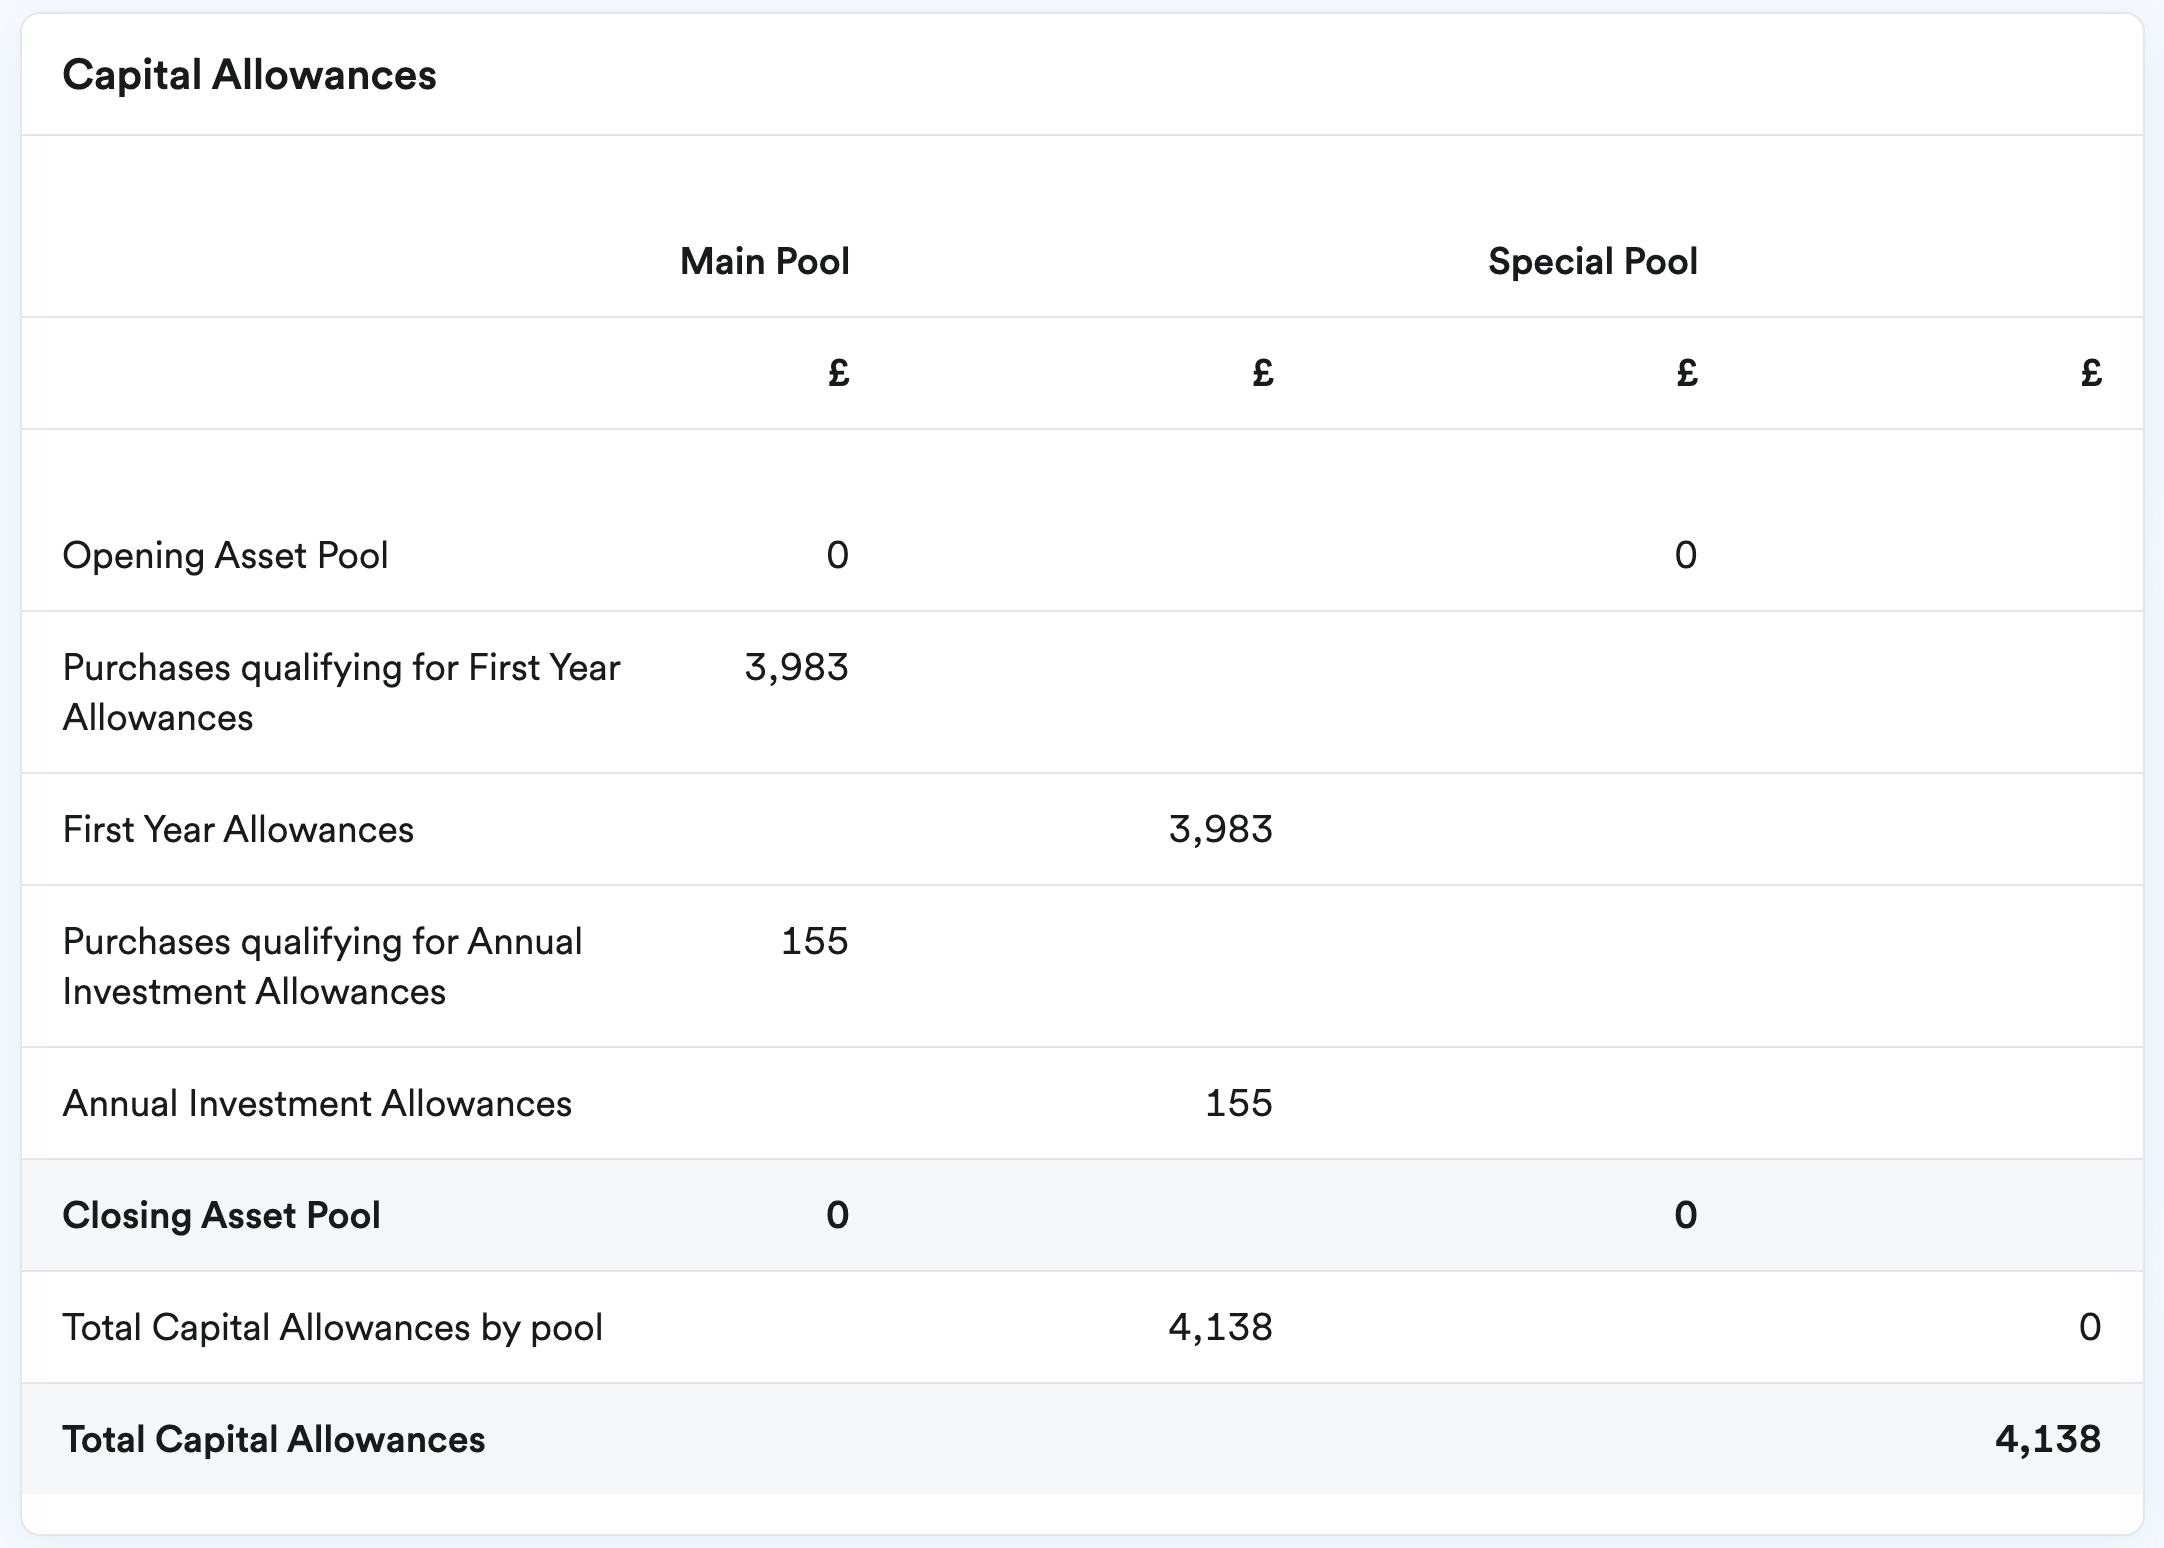Click the Annual Investment Allowances row label

(x=317, y=1104)
